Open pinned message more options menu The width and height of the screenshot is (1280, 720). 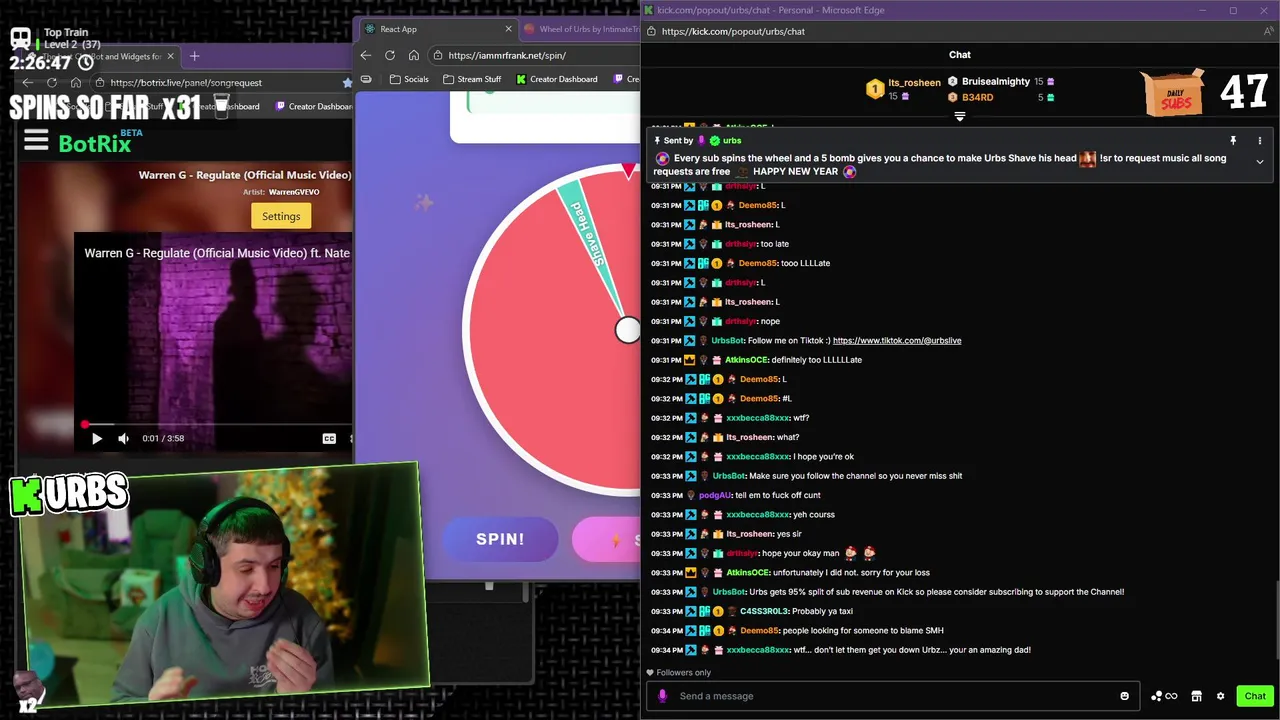tap(1259, 141)
